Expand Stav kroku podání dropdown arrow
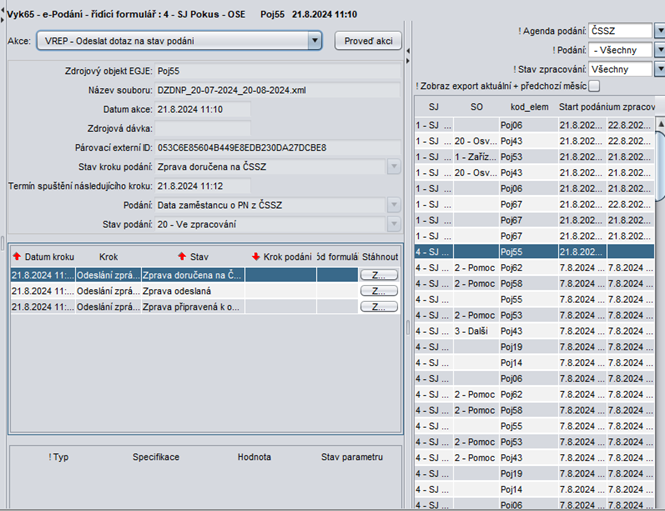Screen dimensions: 665x511 click(x=394, y=167)
